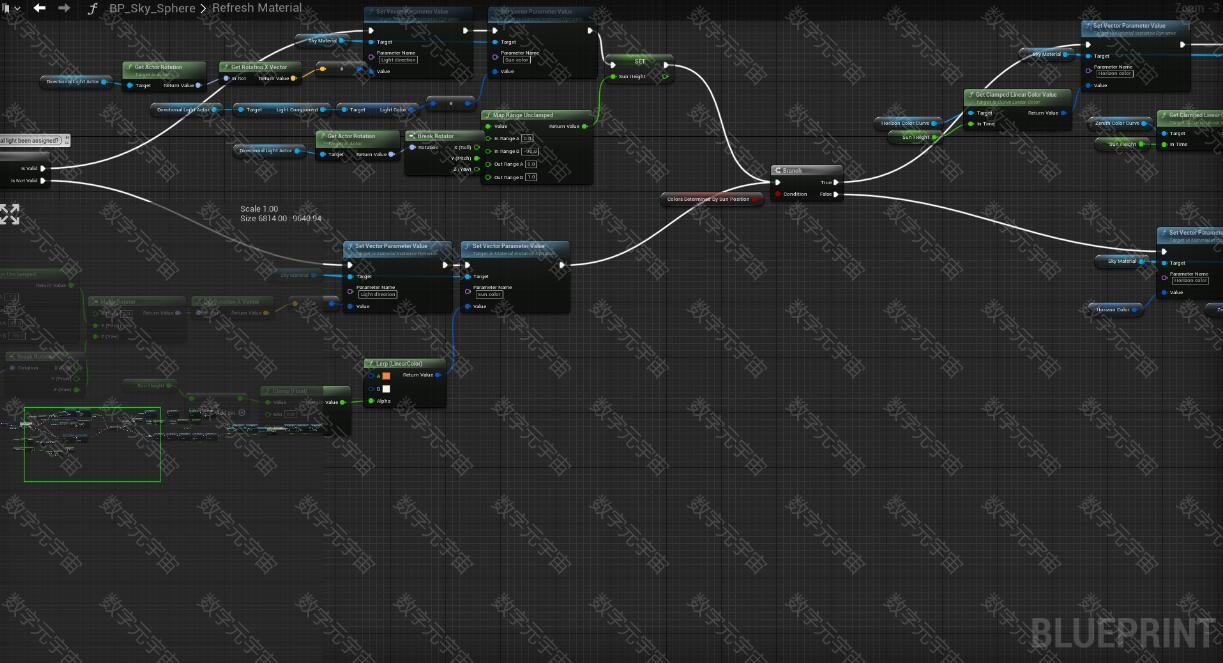Click the Branch node False exec pin
Screen dimensions: 1223x663
tap(836, 194)
